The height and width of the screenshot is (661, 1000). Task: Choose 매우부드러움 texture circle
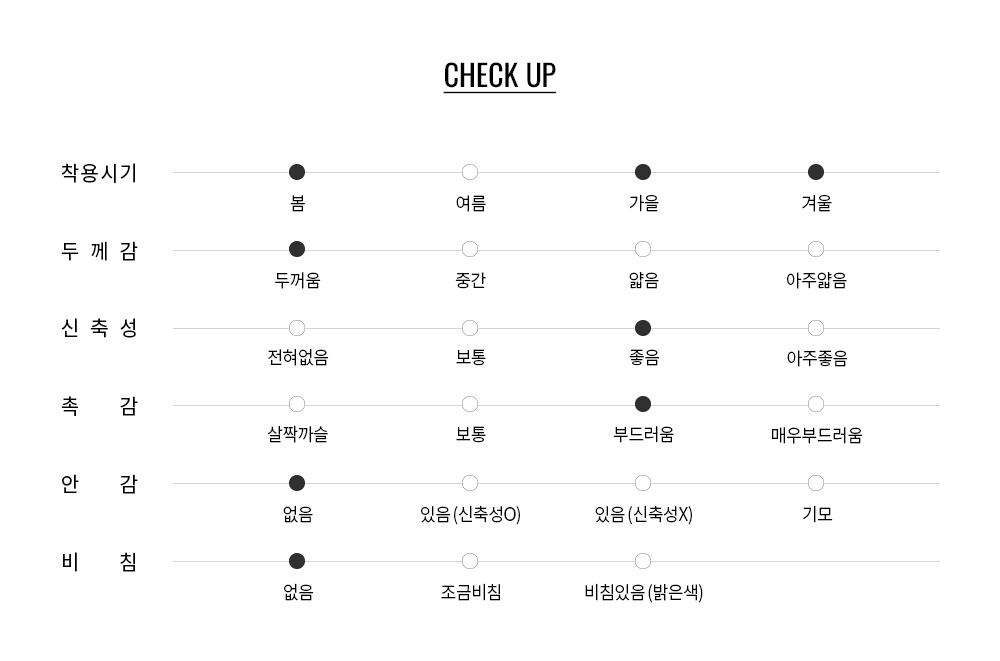click(816, 404)
